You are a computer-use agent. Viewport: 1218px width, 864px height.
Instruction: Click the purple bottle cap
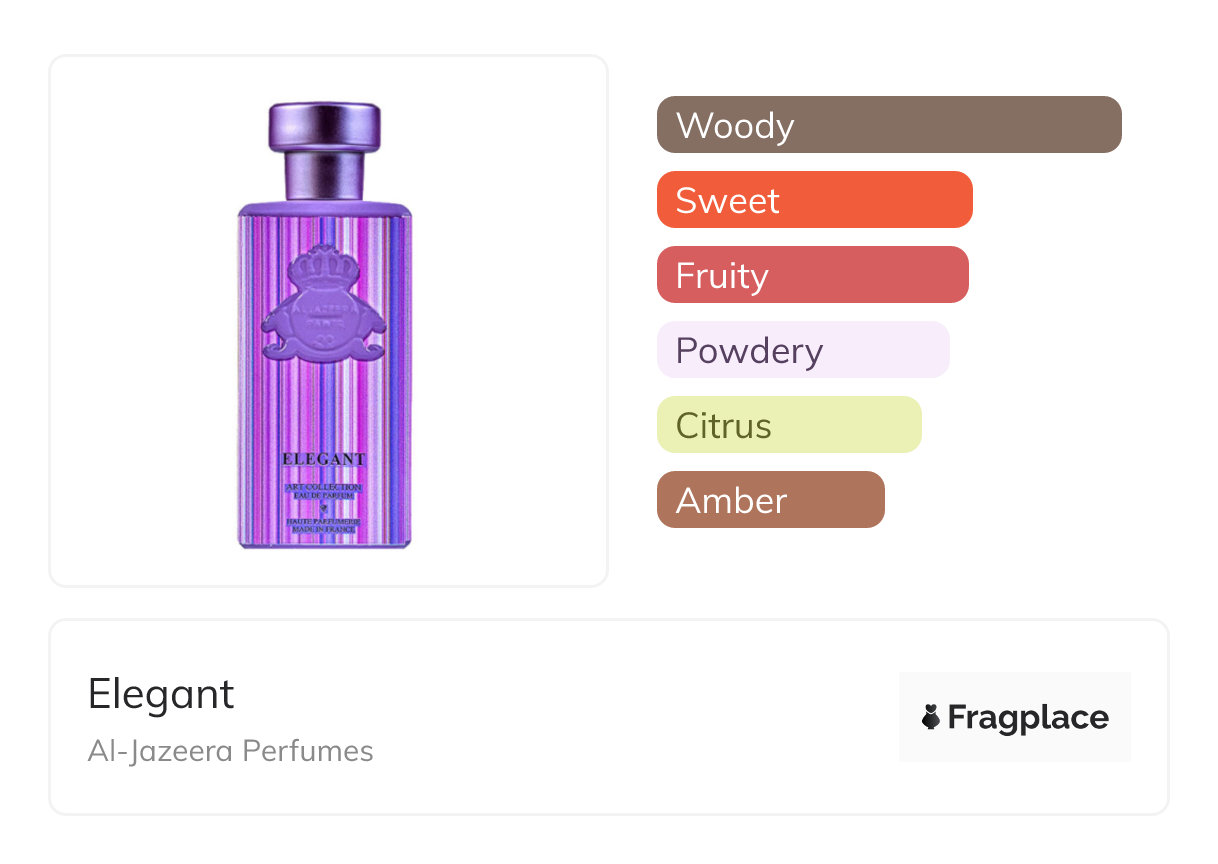(324, 126)
